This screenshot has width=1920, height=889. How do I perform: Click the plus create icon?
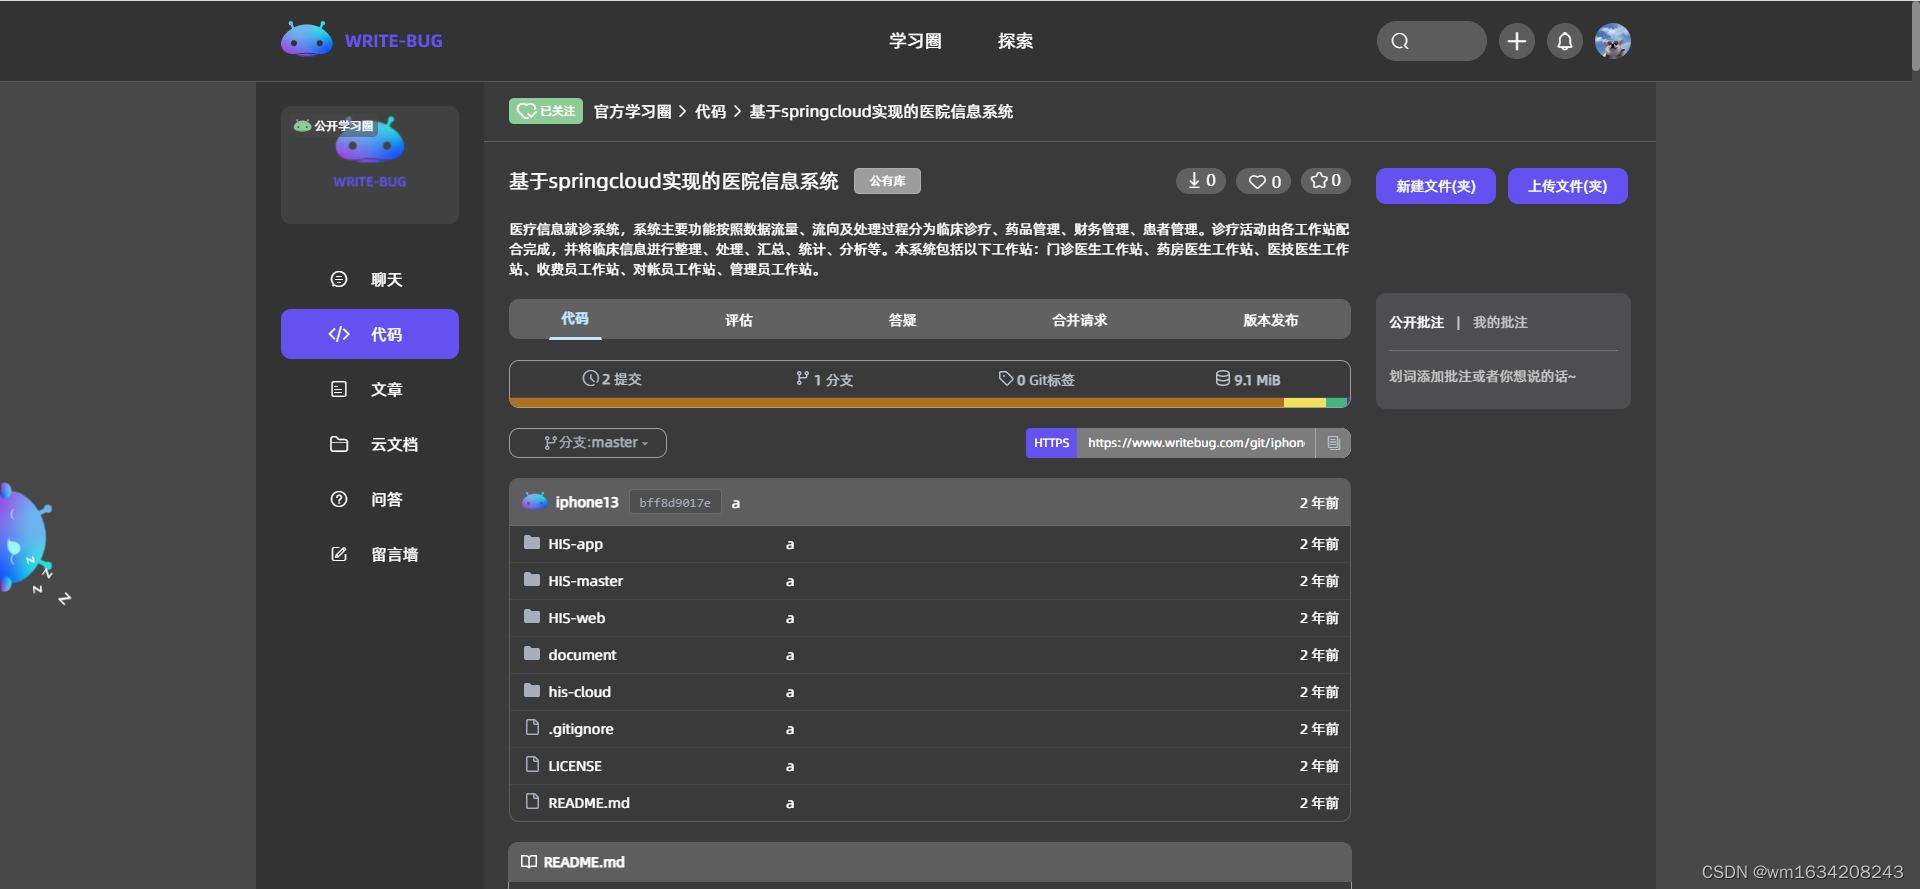(x=1516, y=41)
